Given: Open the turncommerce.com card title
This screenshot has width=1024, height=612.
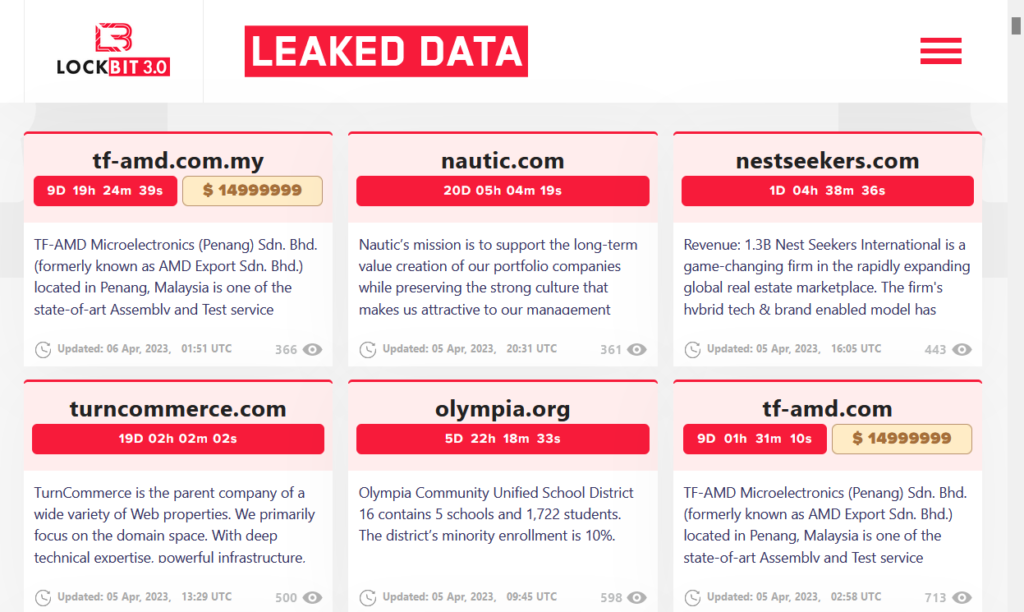Looking at the screenshot, I should [x=178, y=409].
